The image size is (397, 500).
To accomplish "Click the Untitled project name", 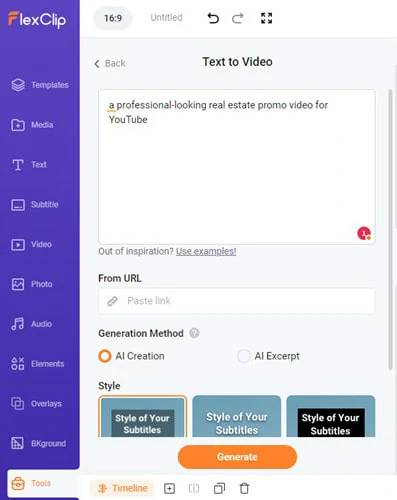I will (x=166, y=18).
